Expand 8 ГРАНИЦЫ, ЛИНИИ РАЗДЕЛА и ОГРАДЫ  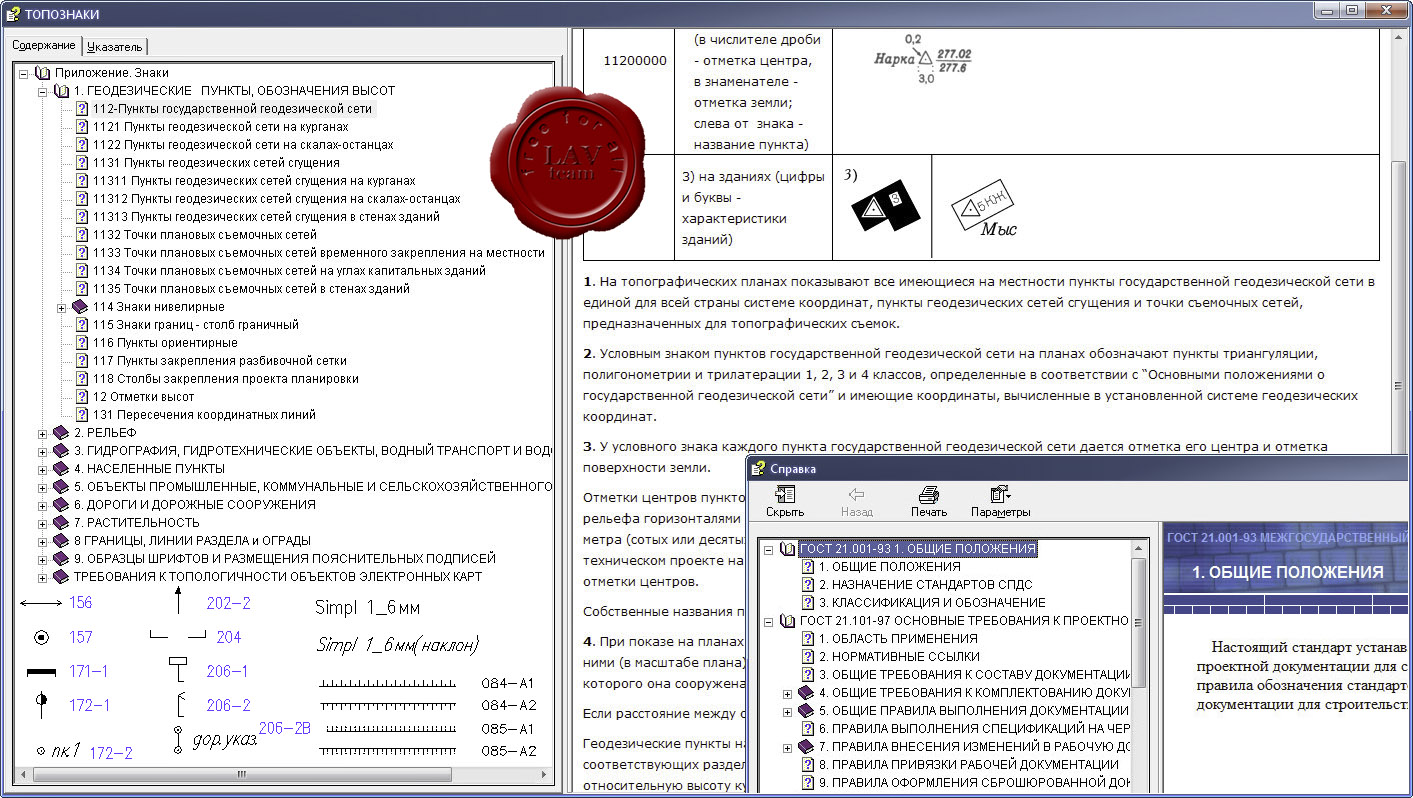(43, 541)
